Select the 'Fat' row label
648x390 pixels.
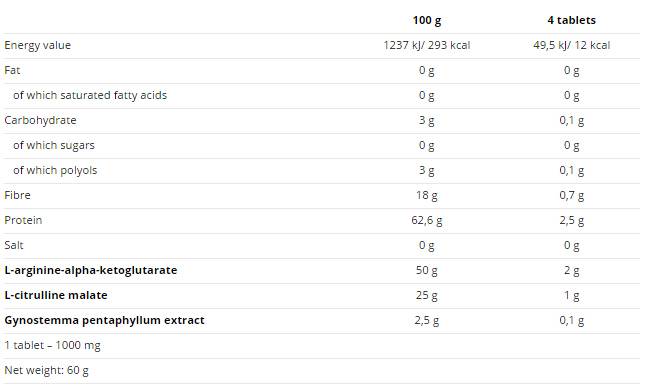pyautogui.click(x=12, y=70)
